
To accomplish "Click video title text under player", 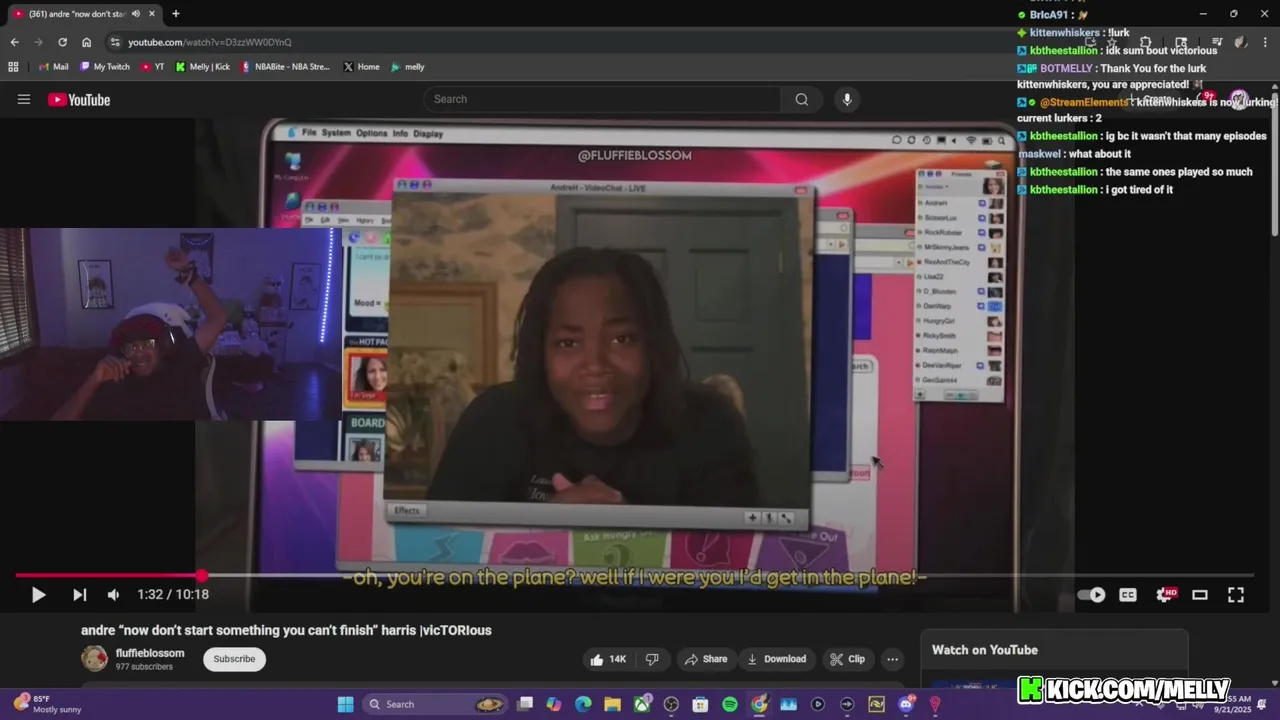I will point(286,630).
